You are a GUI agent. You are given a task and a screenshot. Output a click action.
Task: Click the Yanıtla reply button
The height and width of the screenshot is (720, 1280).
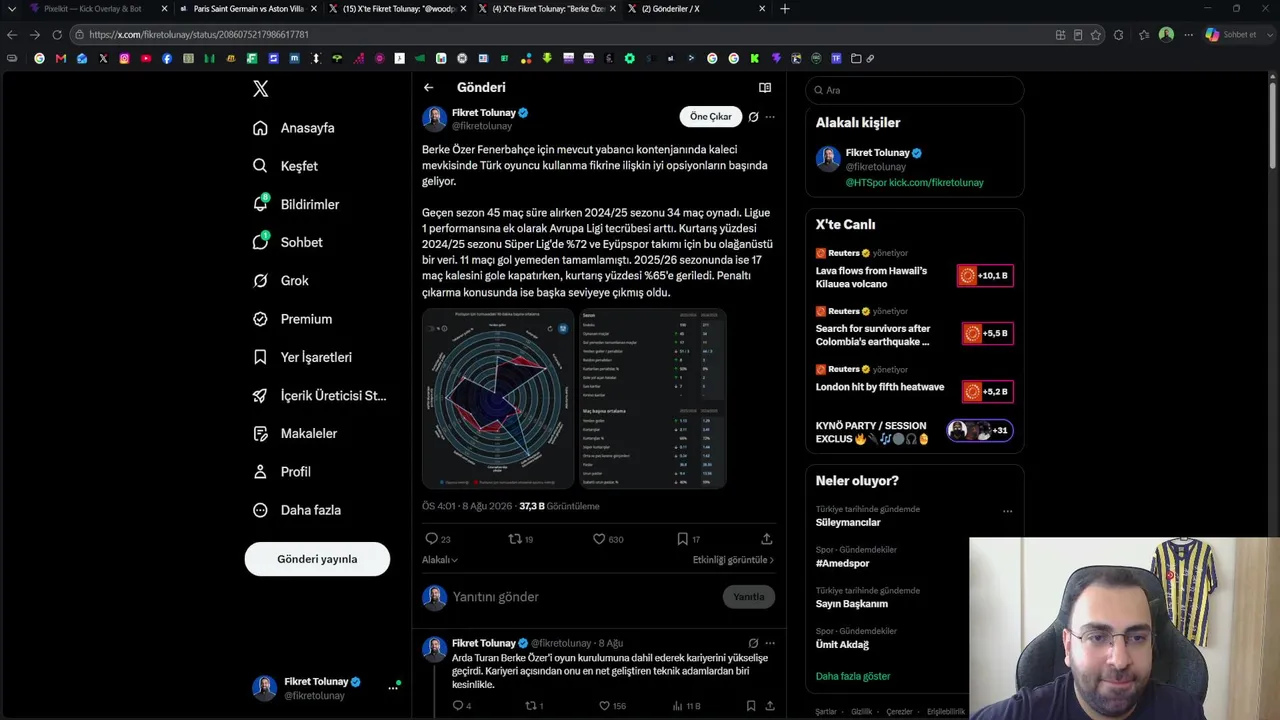[x=748, y=597]
